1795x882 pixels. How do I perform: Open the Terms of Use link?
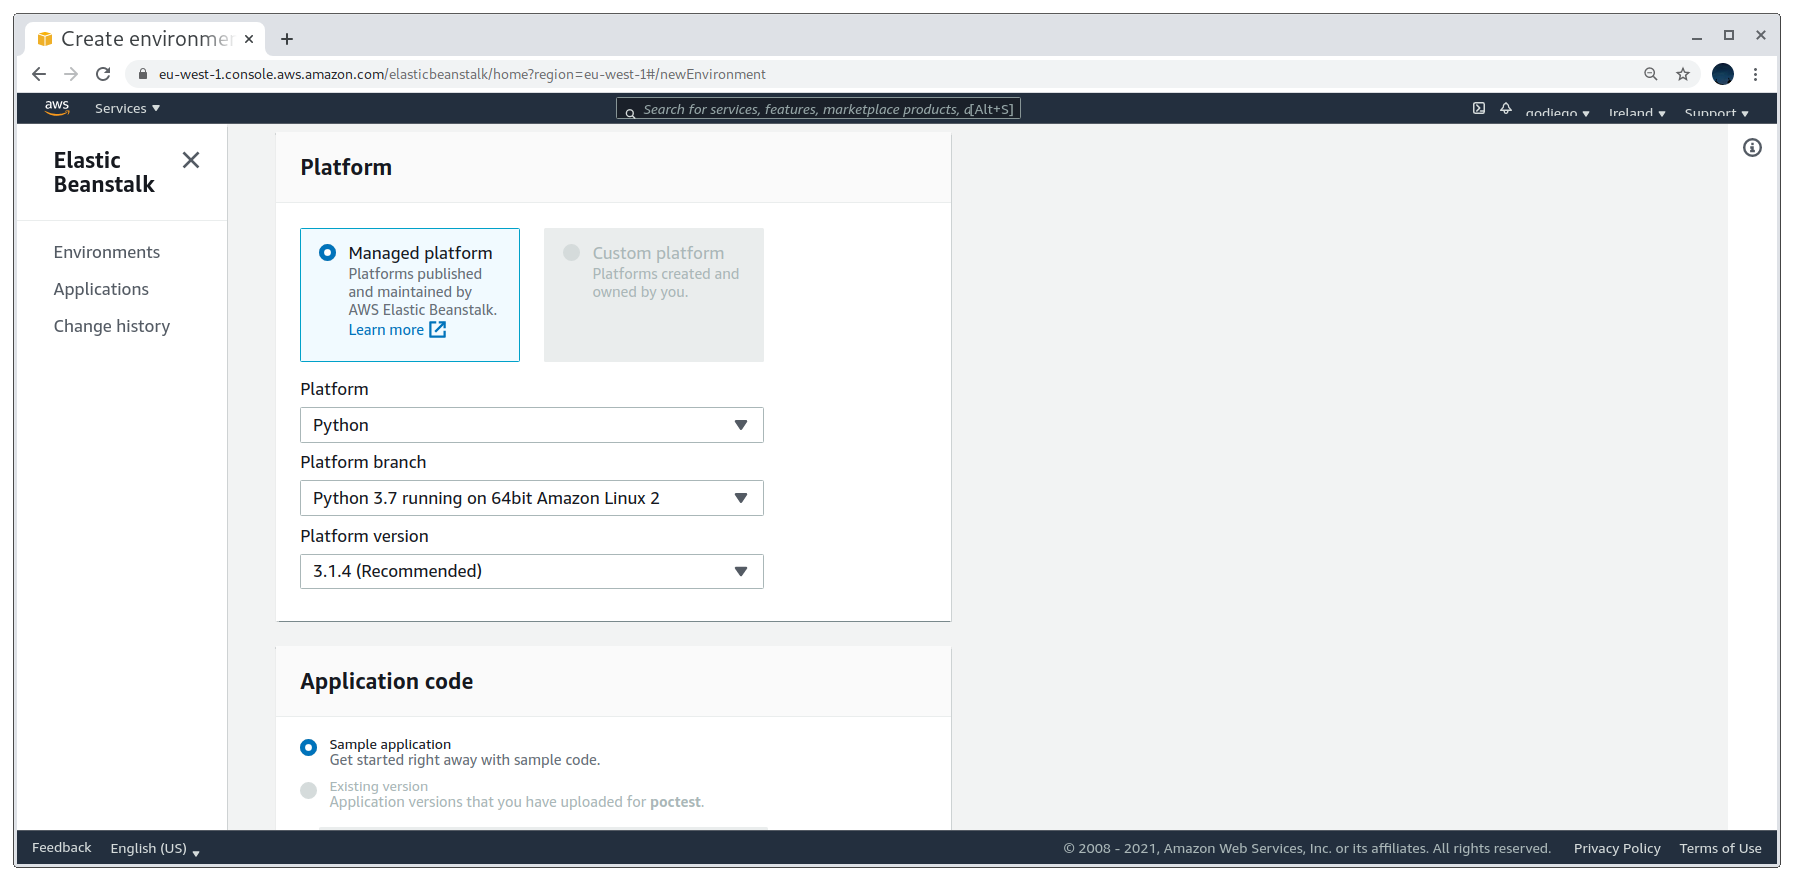coord(1720,848)
